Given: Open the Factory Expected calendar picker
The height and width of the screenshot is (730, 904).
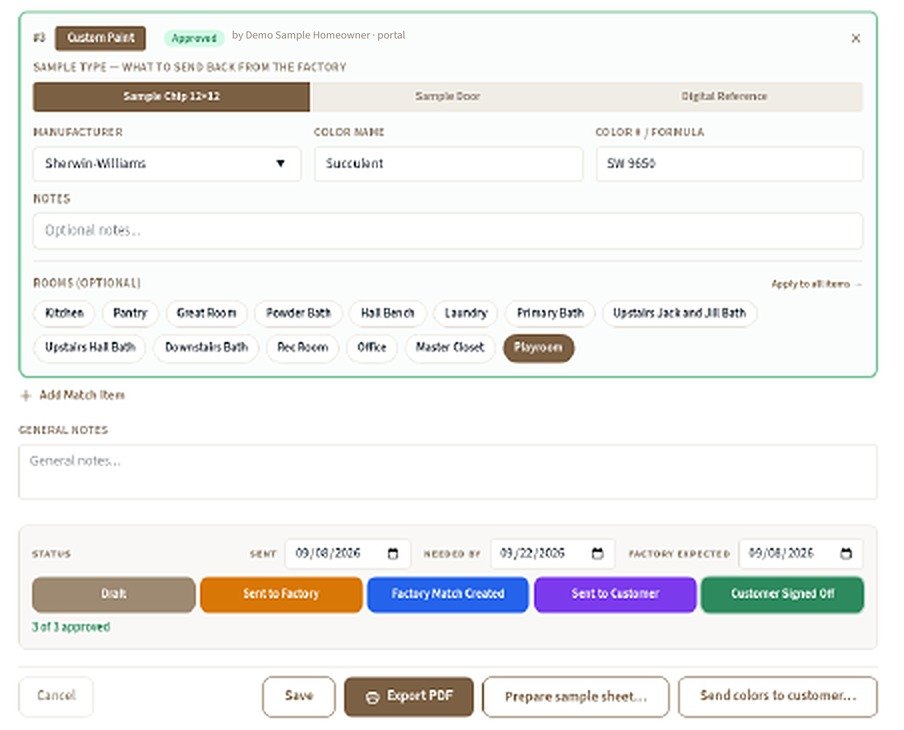Looking at the screenshot, I should [x=846, y=554].
